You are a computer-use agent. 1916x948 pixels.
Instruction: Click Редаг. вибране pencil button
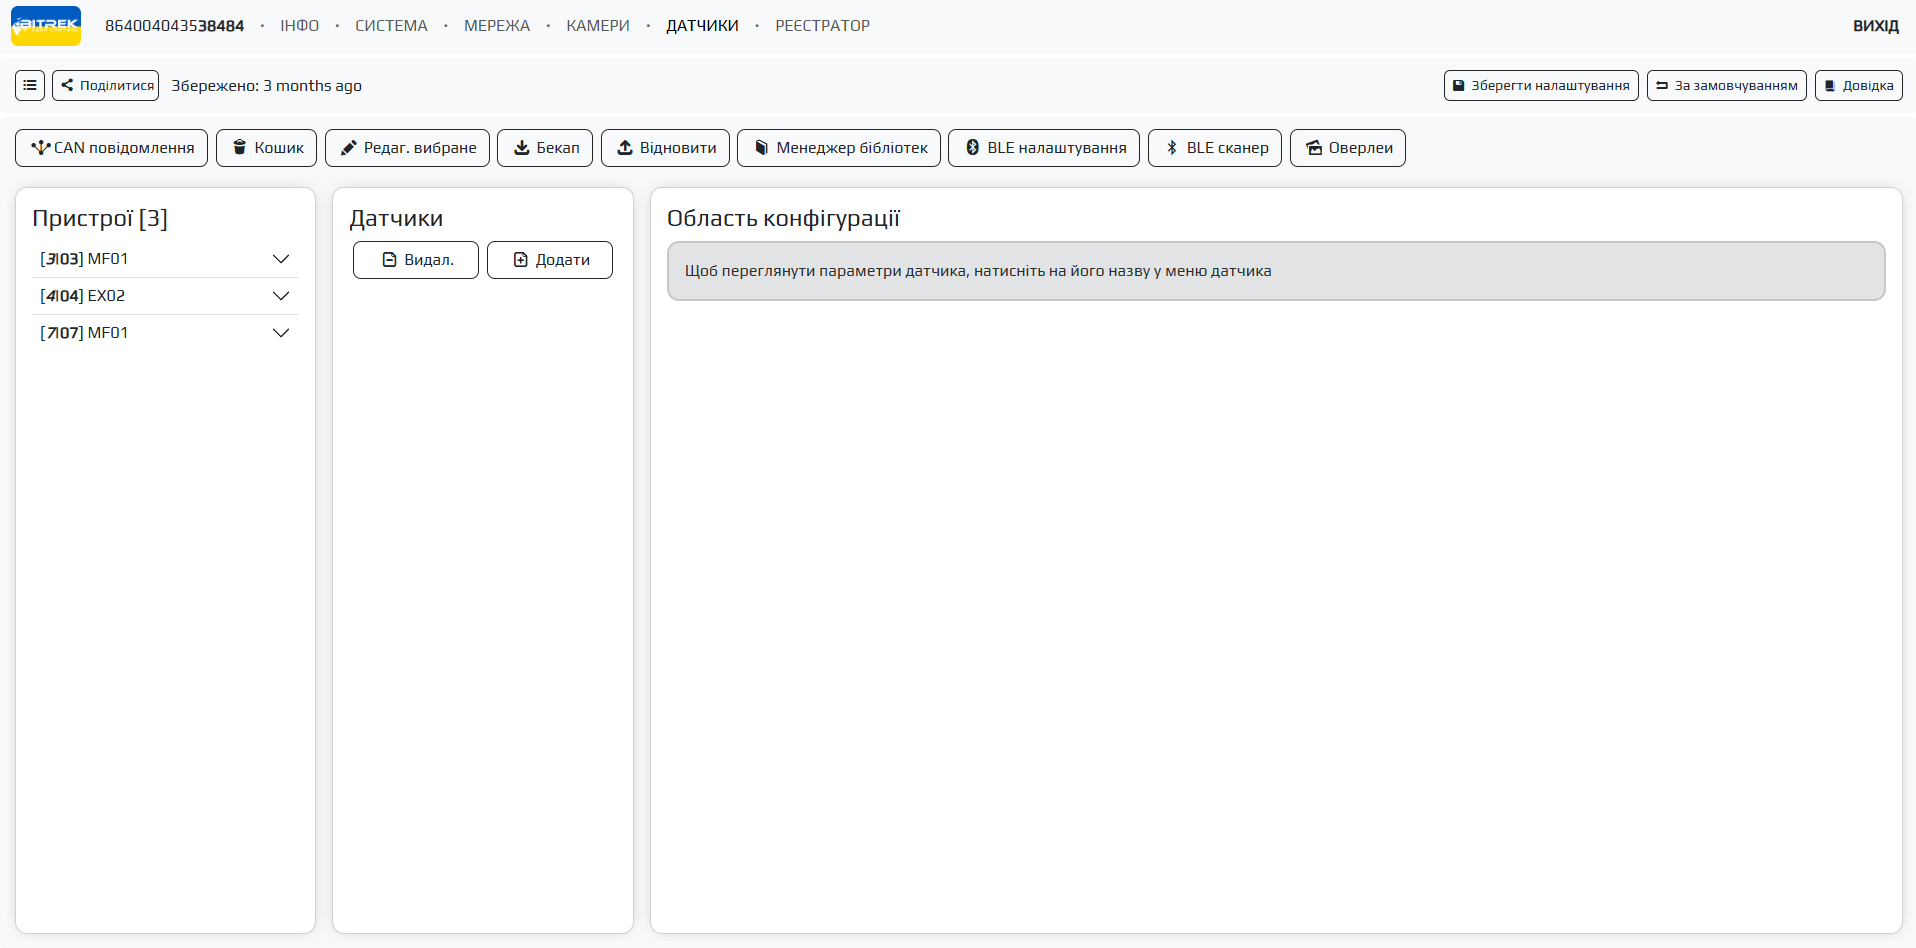(x=407, y=148)
